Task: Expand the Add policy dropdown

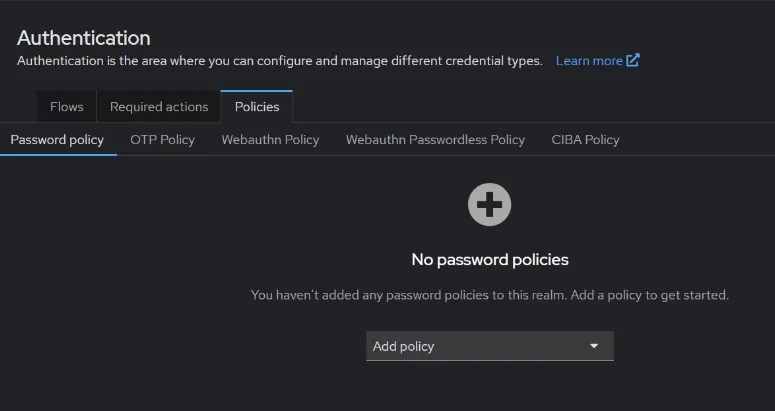Action: 490,346
